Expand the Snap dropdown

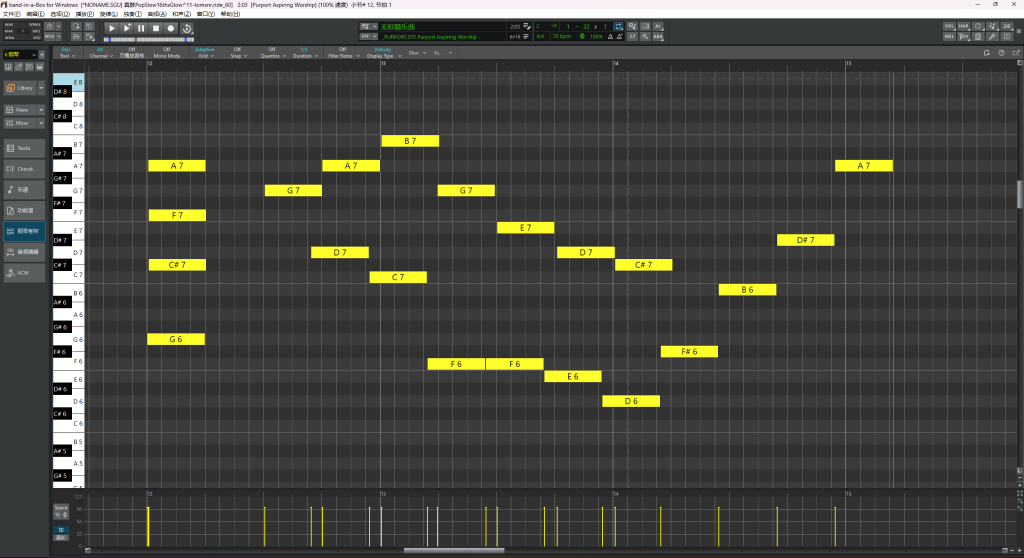pos(237,53)
